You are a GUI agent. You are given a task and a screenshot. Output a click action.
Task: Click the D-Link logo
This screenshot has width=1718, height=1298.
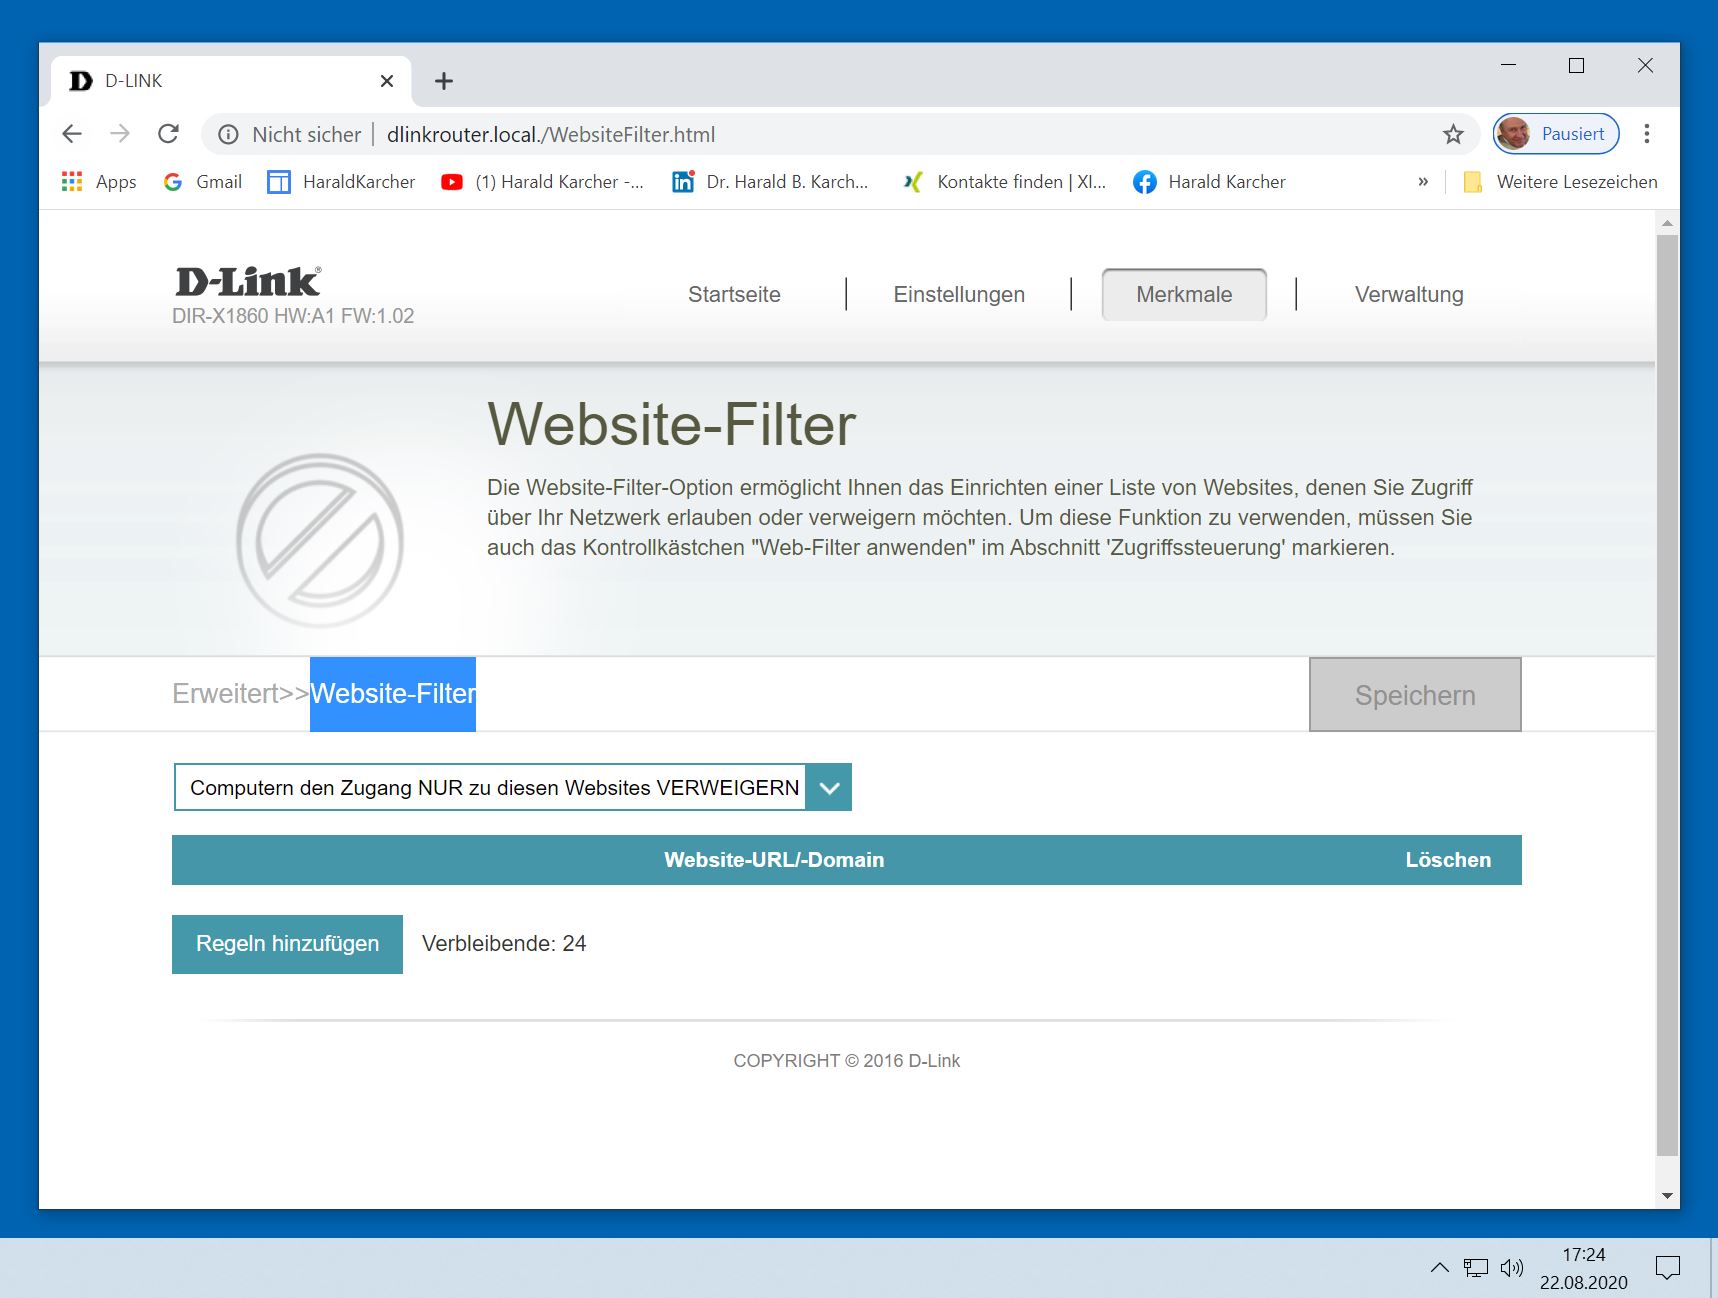pyautogui.click(x=249, y=282)
